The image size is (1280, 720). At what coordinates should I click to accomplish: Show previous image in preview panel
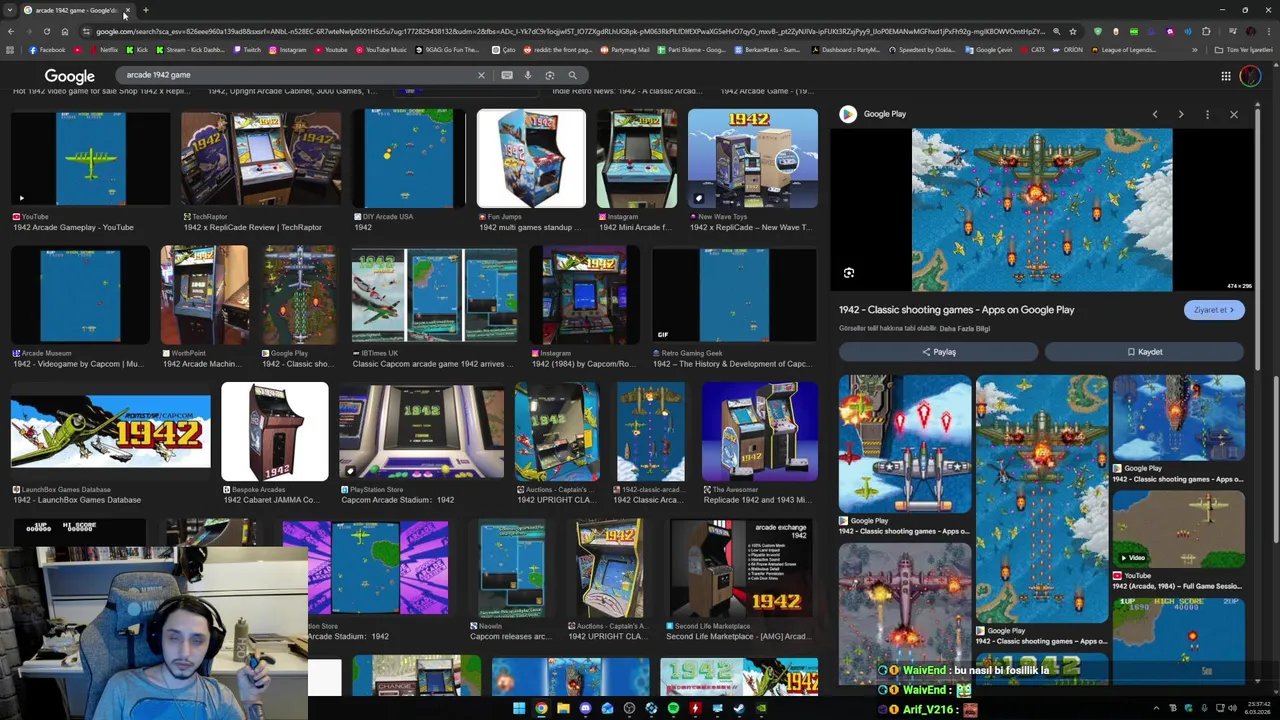[1155, 114]
